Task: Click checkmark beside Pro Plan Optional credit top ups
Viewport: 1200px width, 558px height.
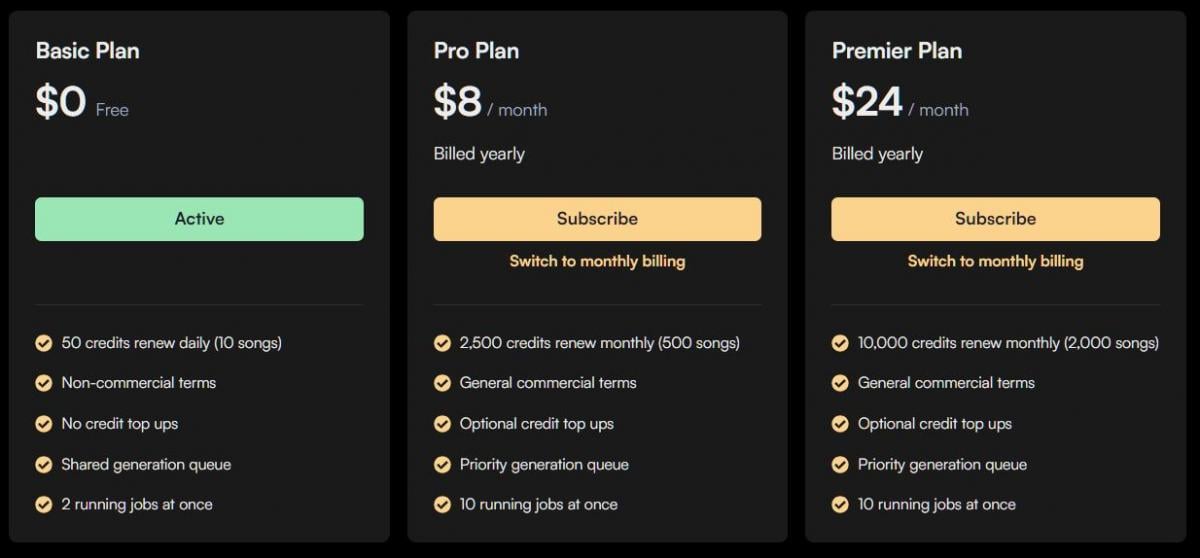Action: click(x=442, y=424)
